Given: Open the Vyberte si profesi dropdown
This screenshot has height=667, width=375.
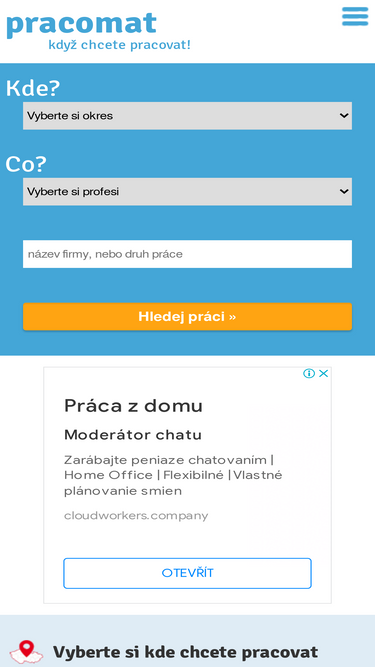Looking at the screenshot, I should 187,192.
